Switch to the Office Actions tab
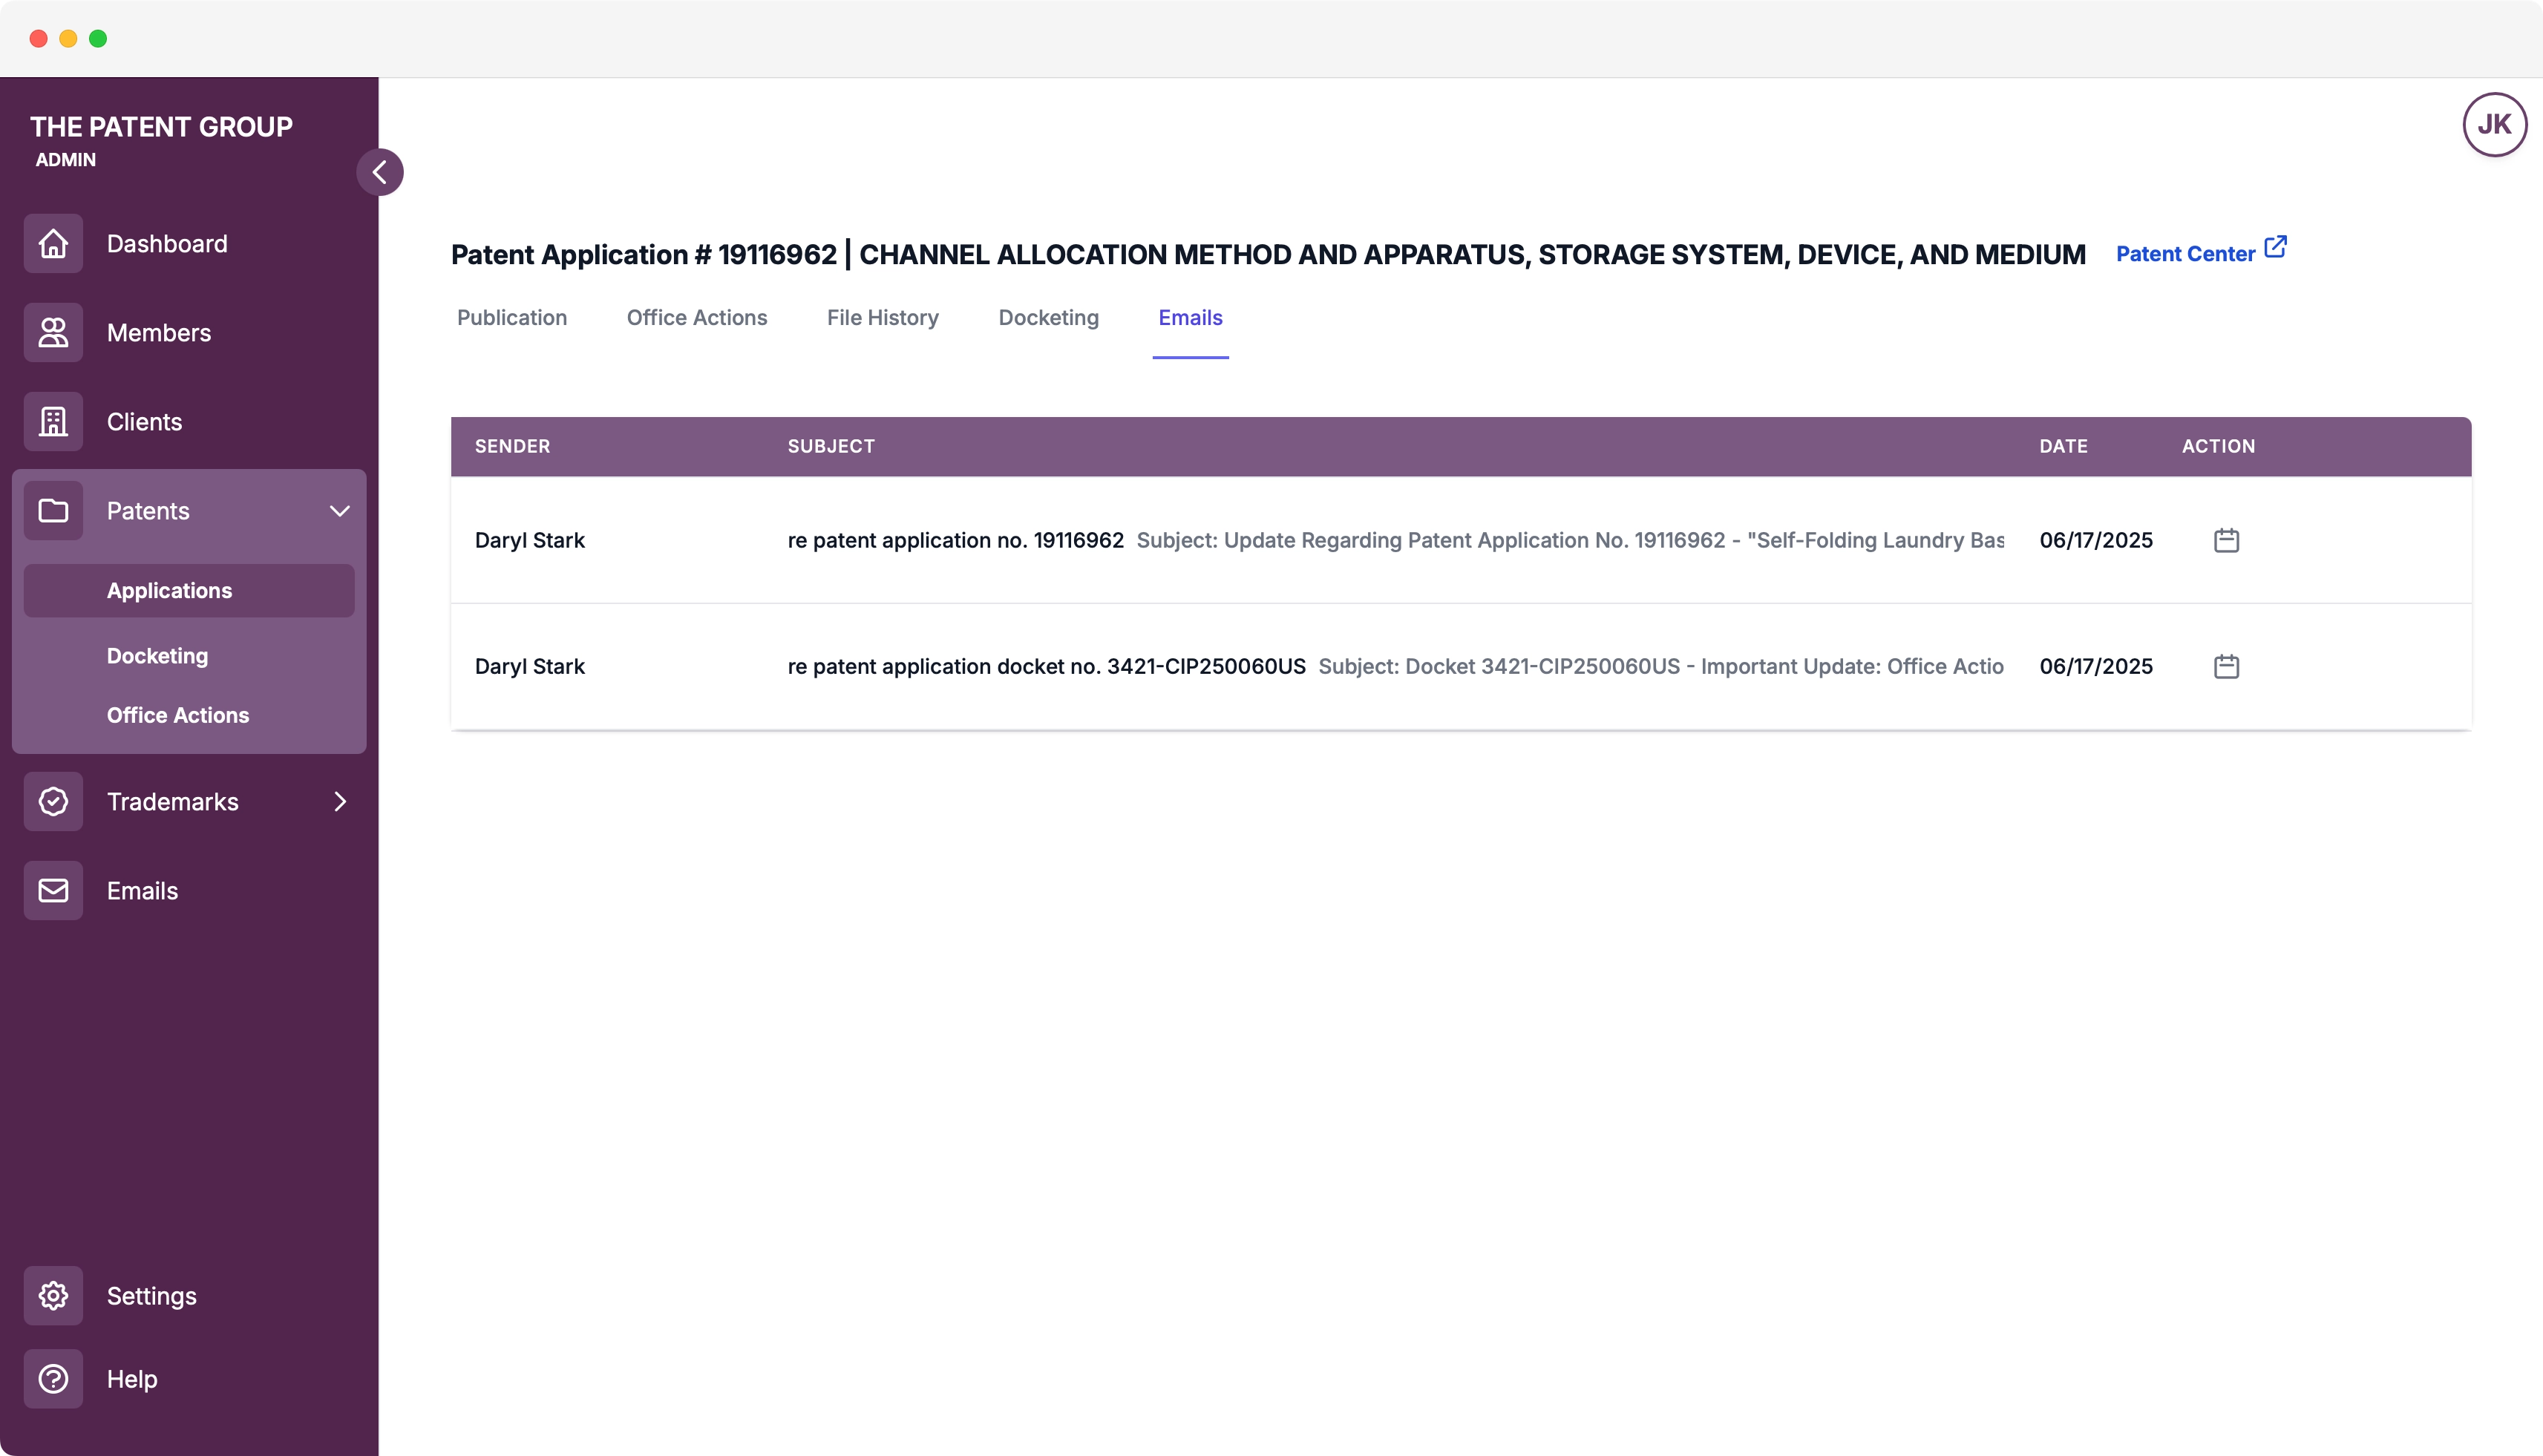2543x1456 pixels. [697, 317]
